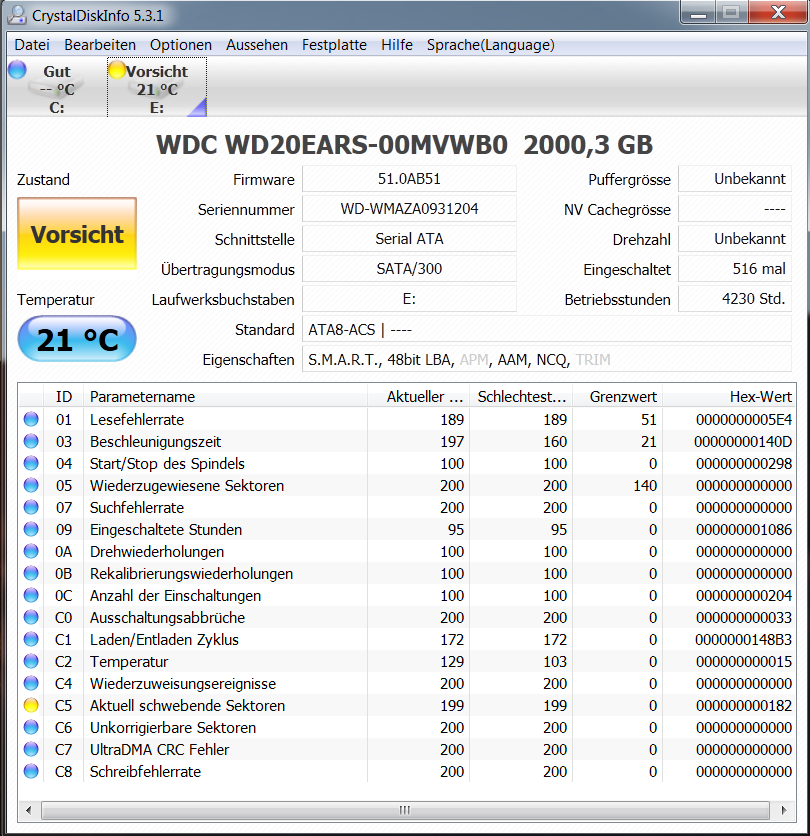Close the CrystalDiskInfo window
Viewport: 810px width, 836px height.
point(777,13)
